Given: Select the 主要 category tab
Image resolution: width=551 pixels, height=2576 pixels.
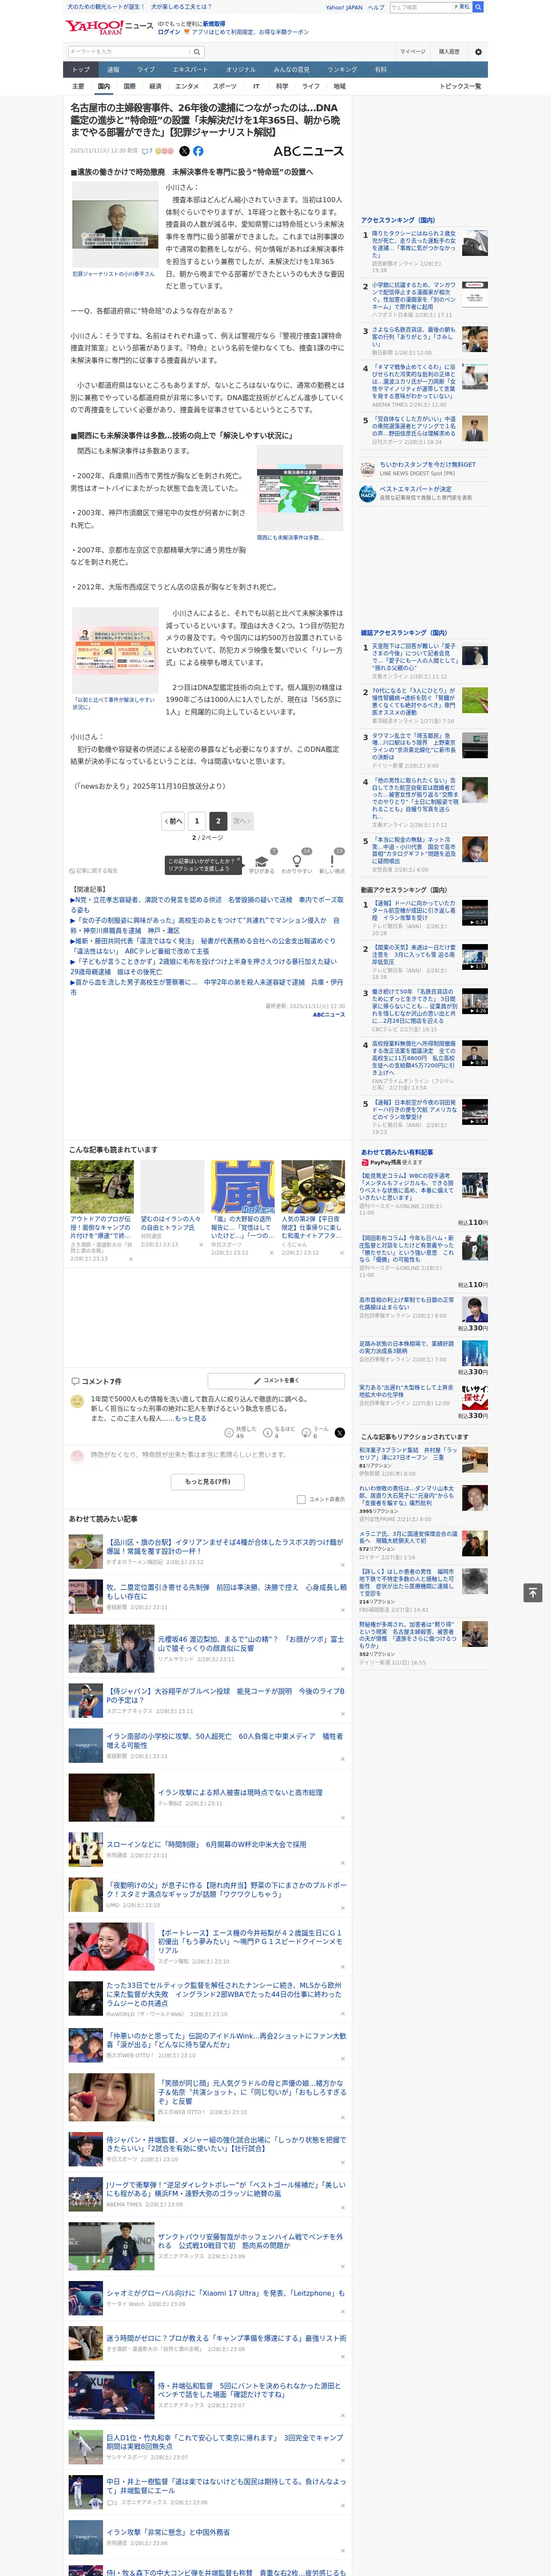Looking at the screenshot, I should (78, 86).
